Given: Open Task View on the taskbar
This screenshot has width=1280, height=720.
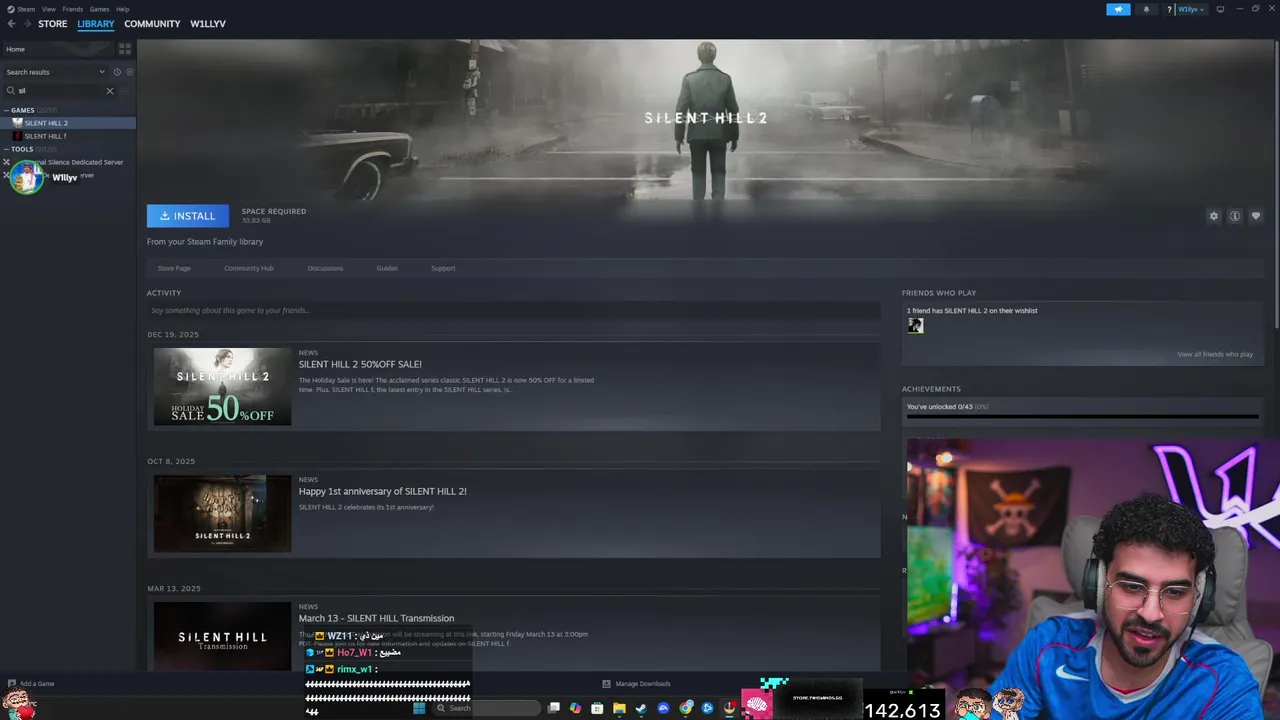Looking at the screenshot, I should tap(553, 708).
